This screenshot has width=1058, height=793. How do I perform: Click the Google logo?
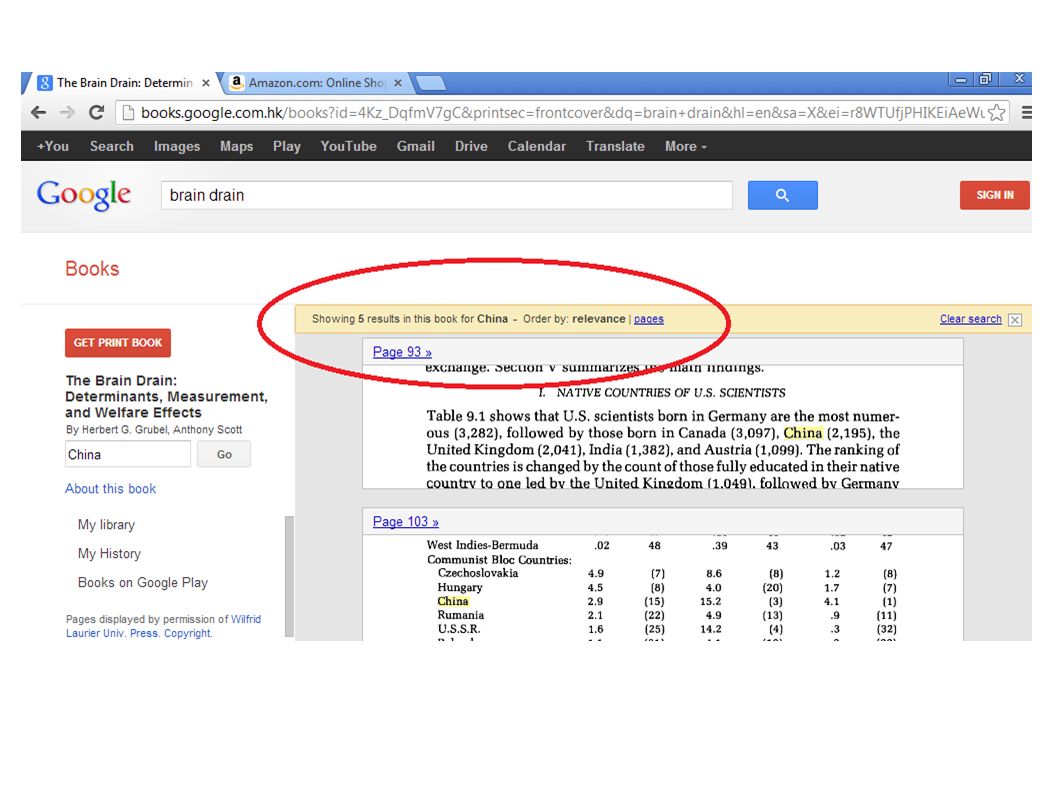[x=84, y=195]
